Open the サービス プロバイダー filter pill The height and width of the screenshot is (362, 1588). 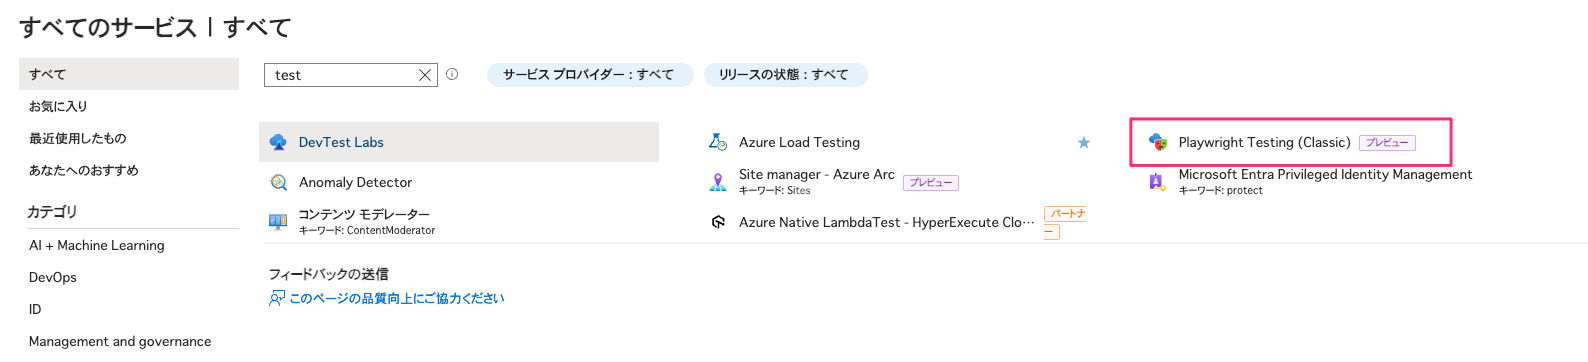(589, 75)
